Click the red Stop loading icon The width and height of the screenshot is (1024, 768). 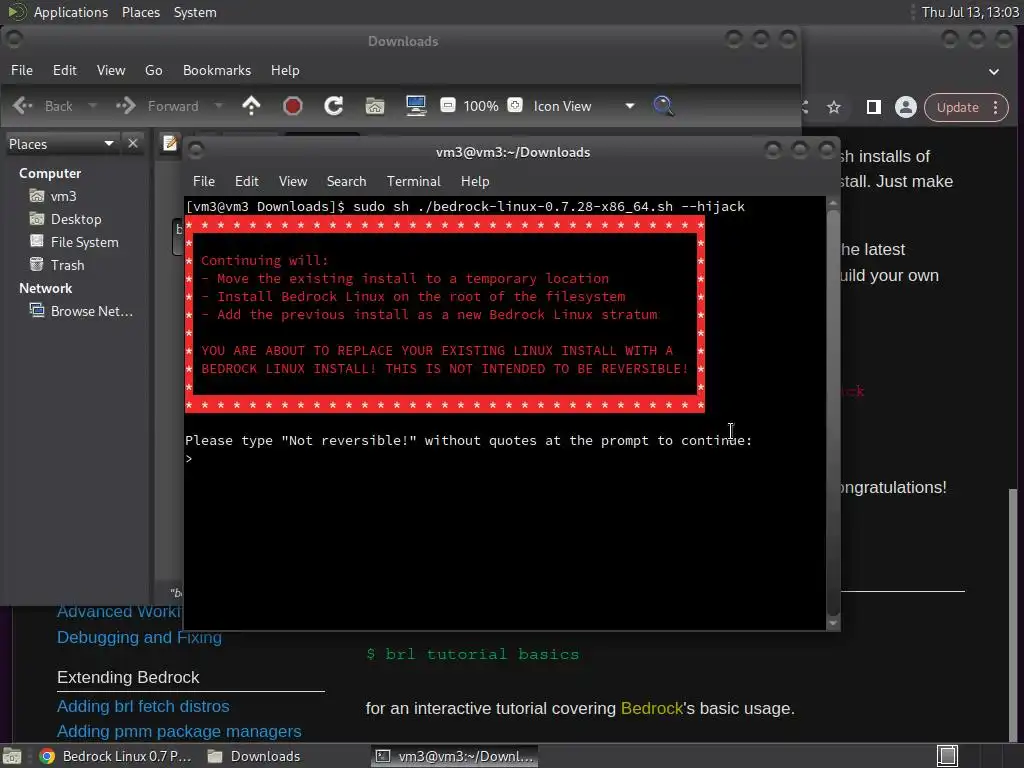click(293, 106)
